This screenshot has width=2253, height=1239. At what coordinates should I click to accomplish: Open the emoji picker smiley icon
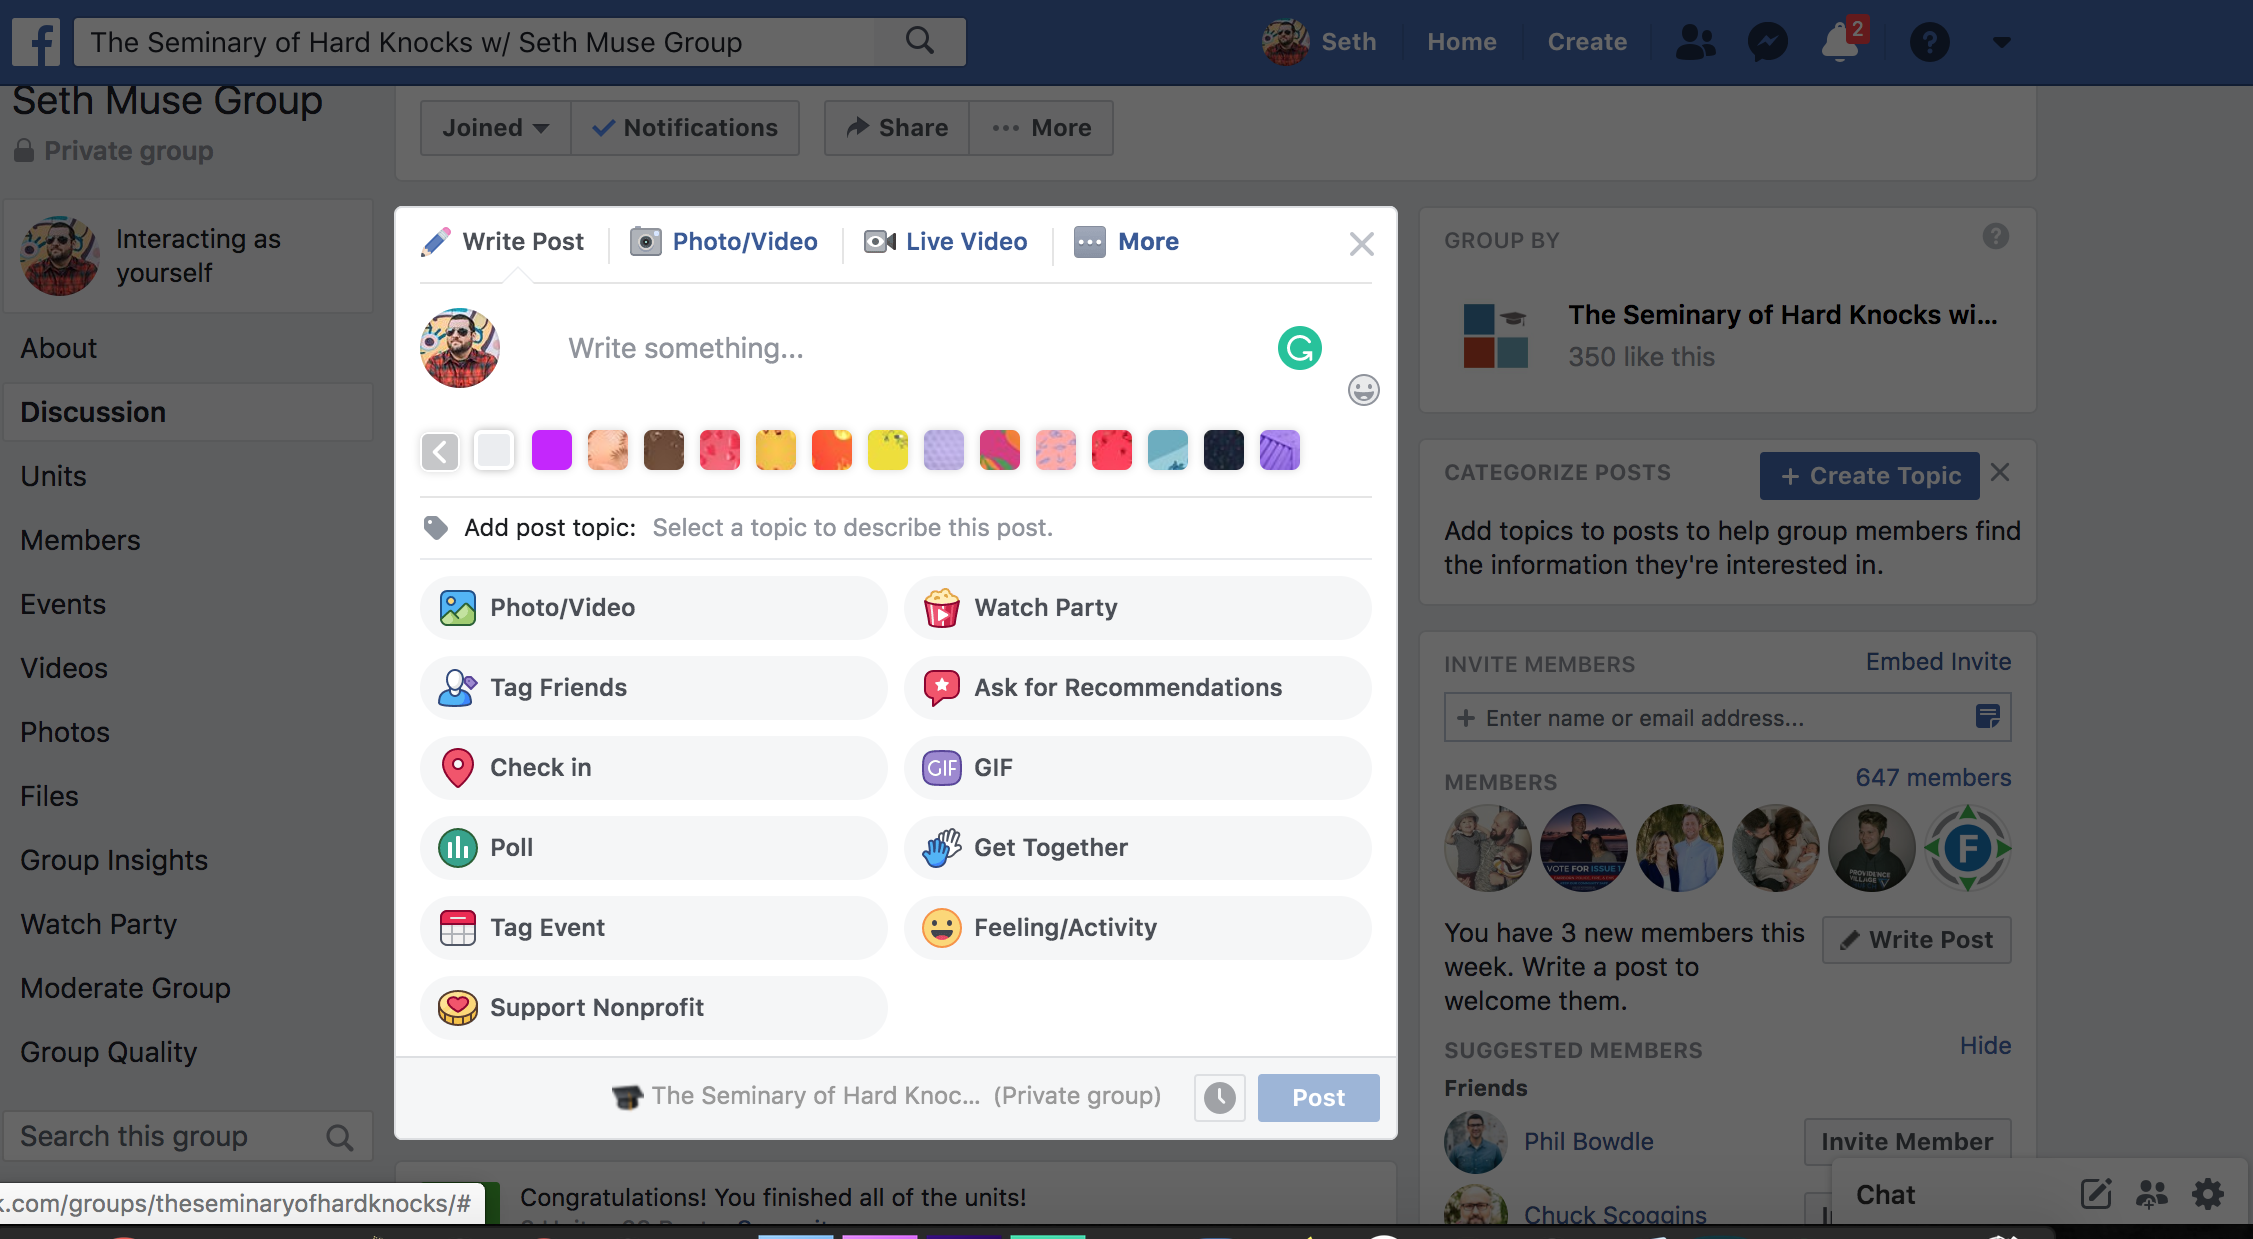click(x=1364, y=390)
